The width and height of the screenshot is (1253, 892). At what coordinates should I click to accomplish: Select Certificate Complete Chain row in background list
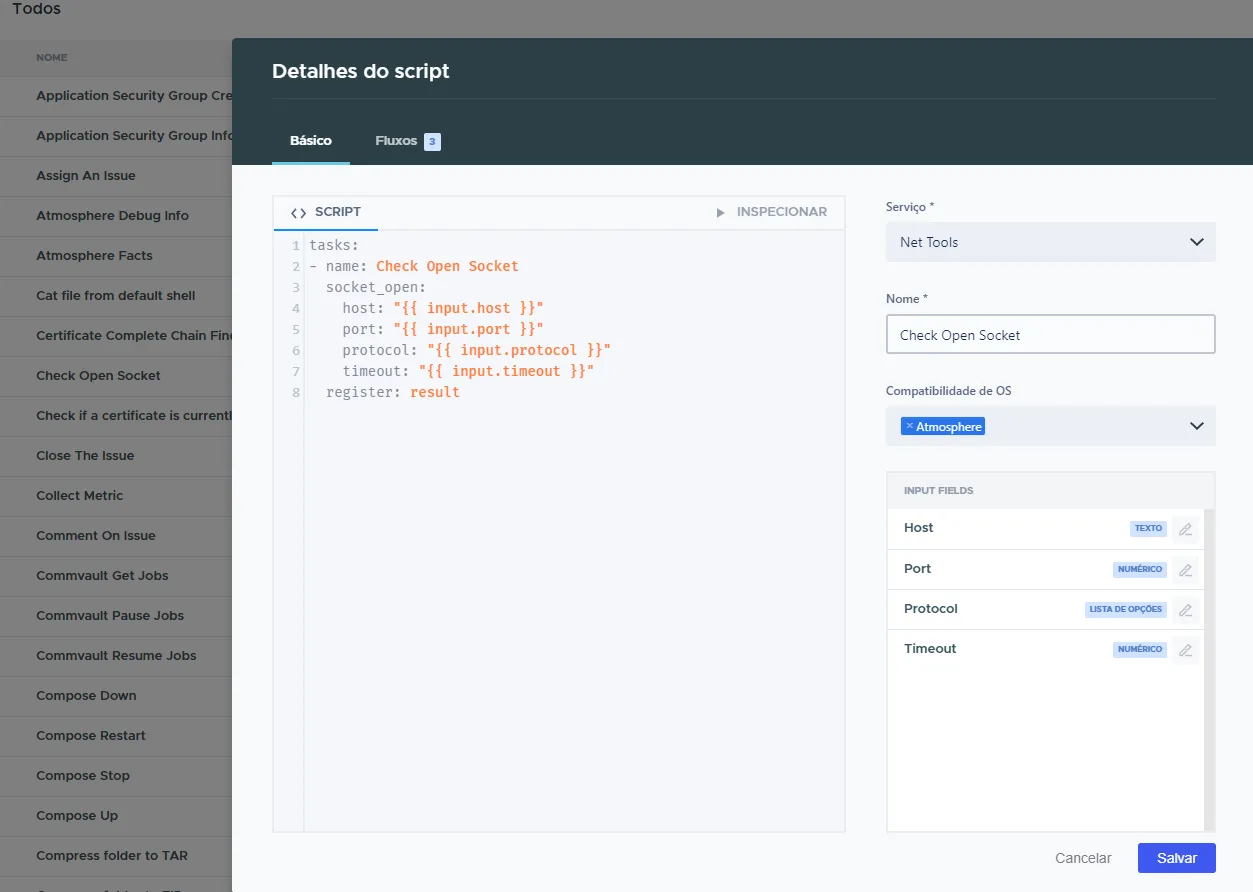pos(116,336)
